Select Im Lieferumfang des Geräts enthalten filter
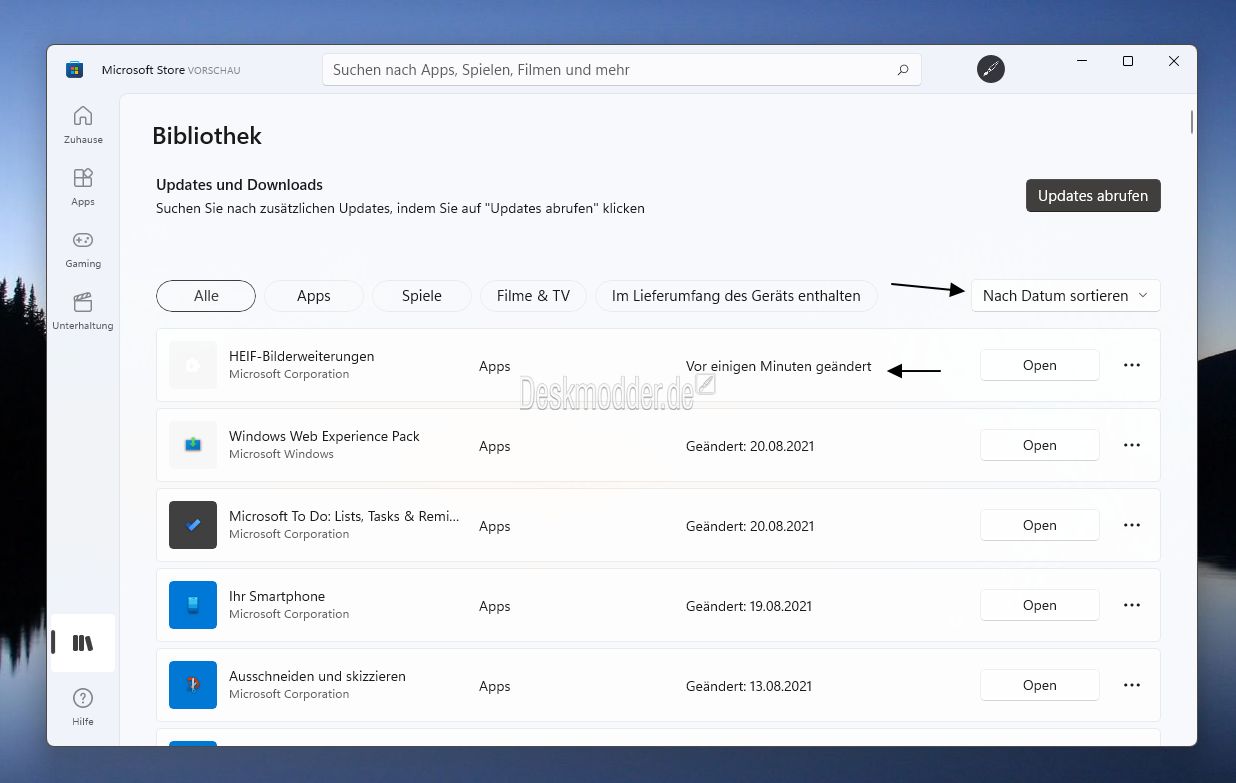Screen dimensions: 1236x783 pos(736,296)
